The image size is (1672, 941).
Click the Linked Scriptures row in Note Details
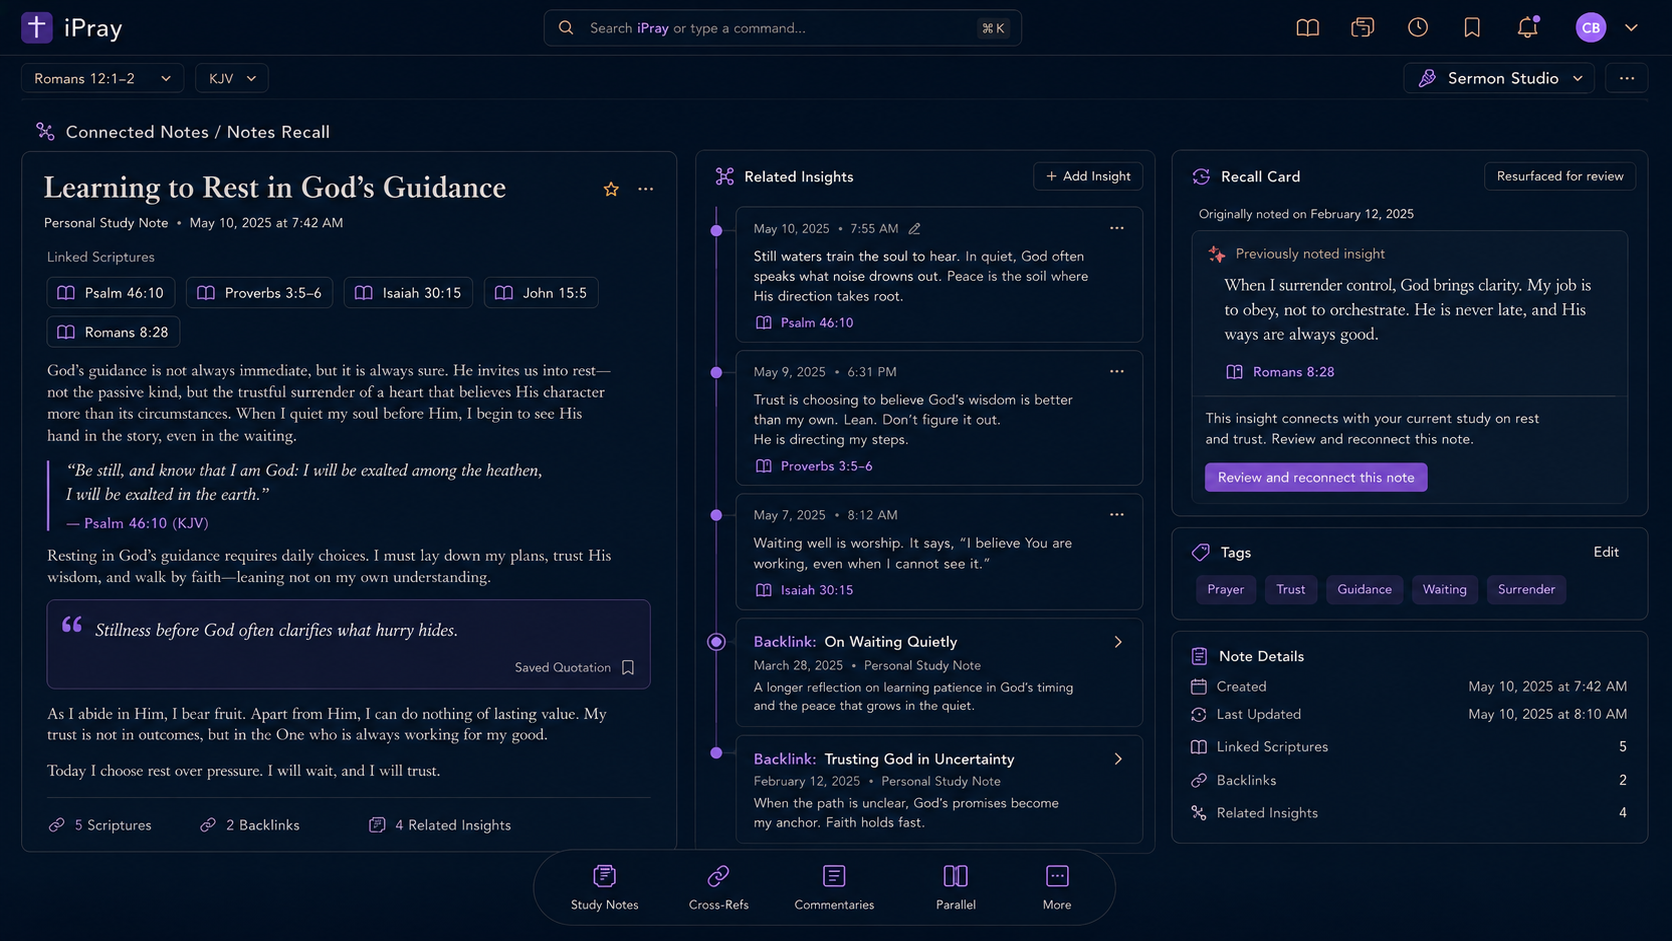pos(1409,747)
